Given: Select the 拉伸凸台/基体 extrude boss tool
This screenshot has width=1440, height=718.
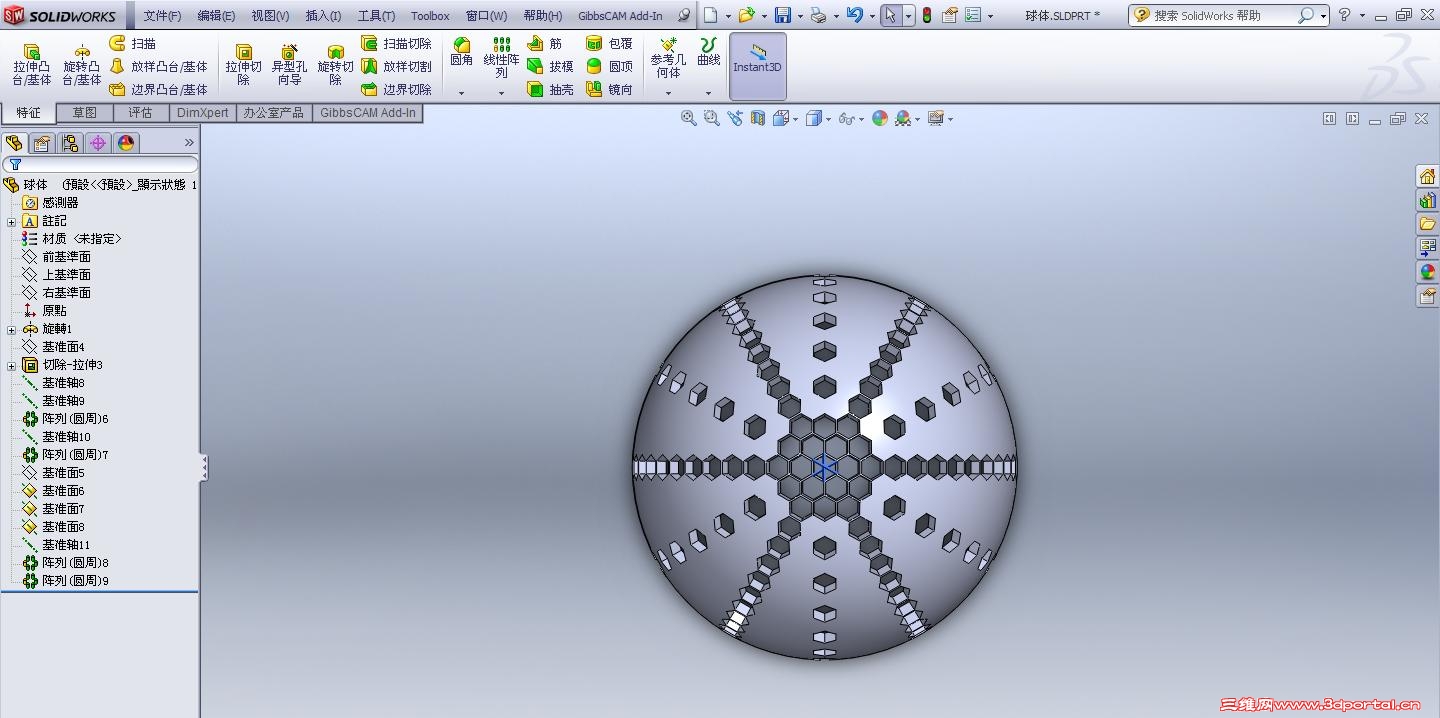Looking at the screenshot, I should pyautogui.click(x=32, y=65).
